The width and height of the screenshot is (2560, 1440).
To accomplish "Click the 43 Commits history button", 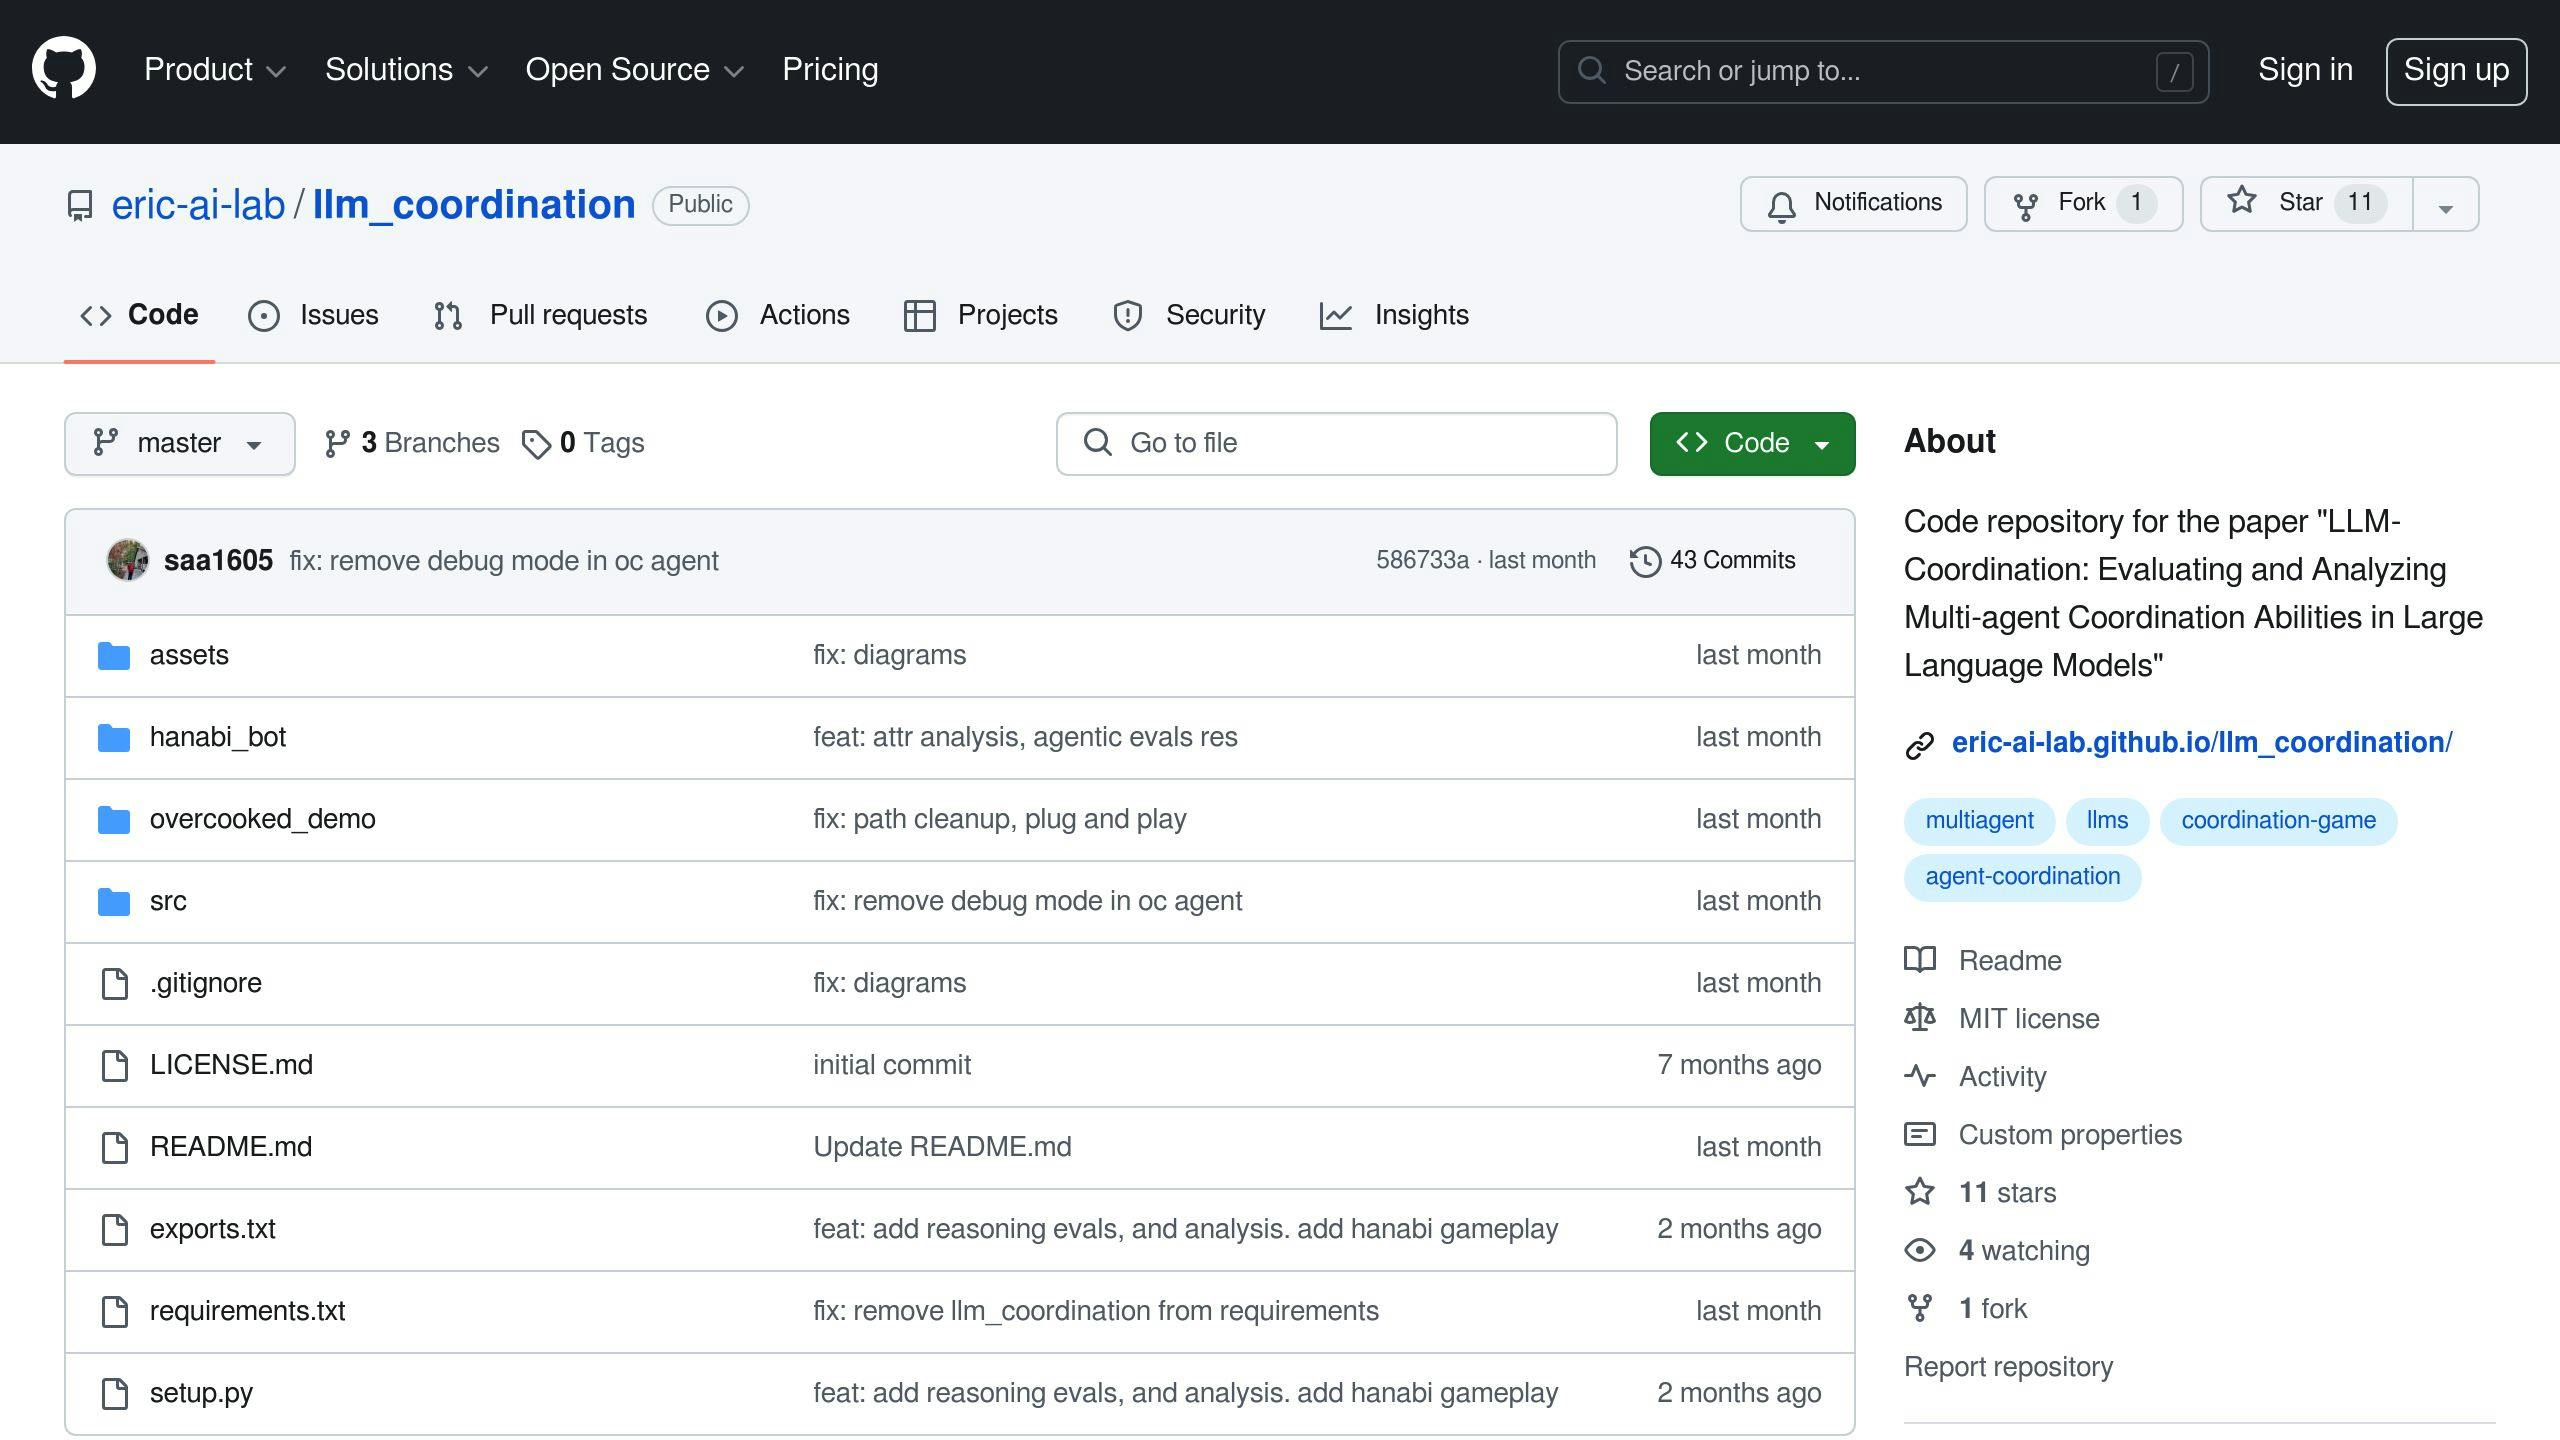I will pyautogui.click(x=1713, y=561).
